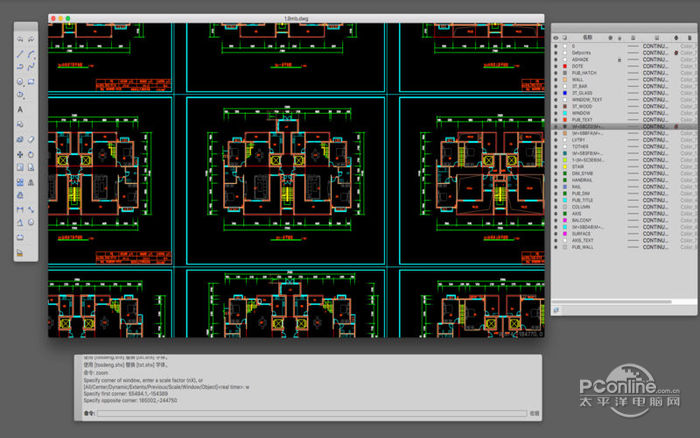Open linetype CONTINU... for PUB_TITLE layer
Screen dimensions: 700x438
(655, 200)
